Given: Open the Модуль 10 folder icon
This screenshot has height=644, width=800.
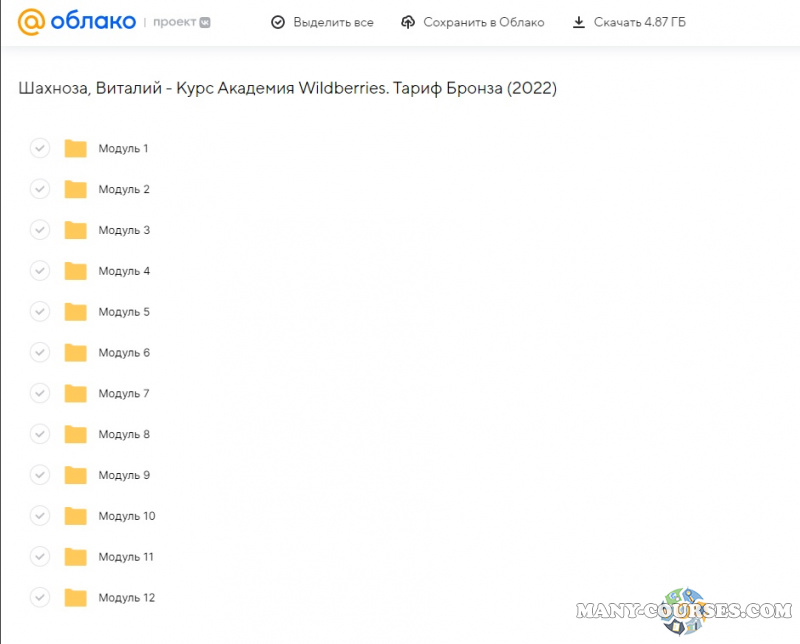Looking at the screenshot, I should pyautogui.click(x=75, y=516).
